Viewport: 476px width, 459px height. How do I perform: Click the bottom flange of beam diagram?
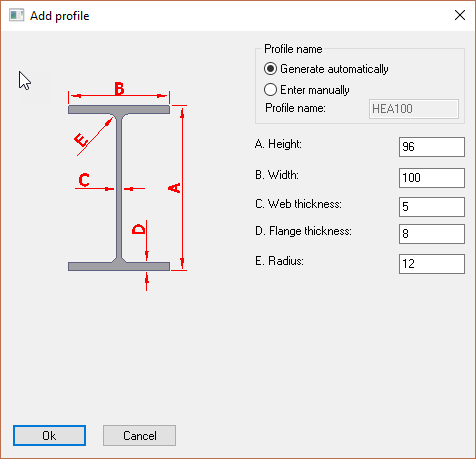click(x=119, y=266)
